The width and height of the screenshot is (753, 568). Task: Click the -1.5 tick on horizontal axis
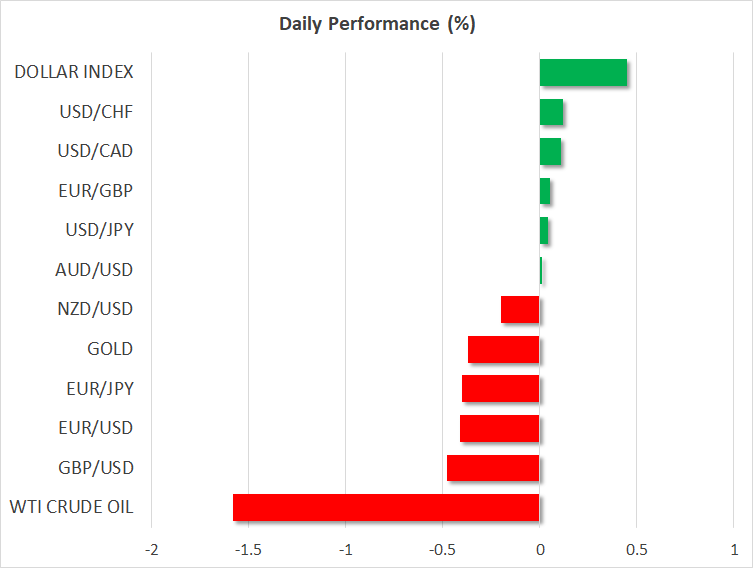[248, 549]
